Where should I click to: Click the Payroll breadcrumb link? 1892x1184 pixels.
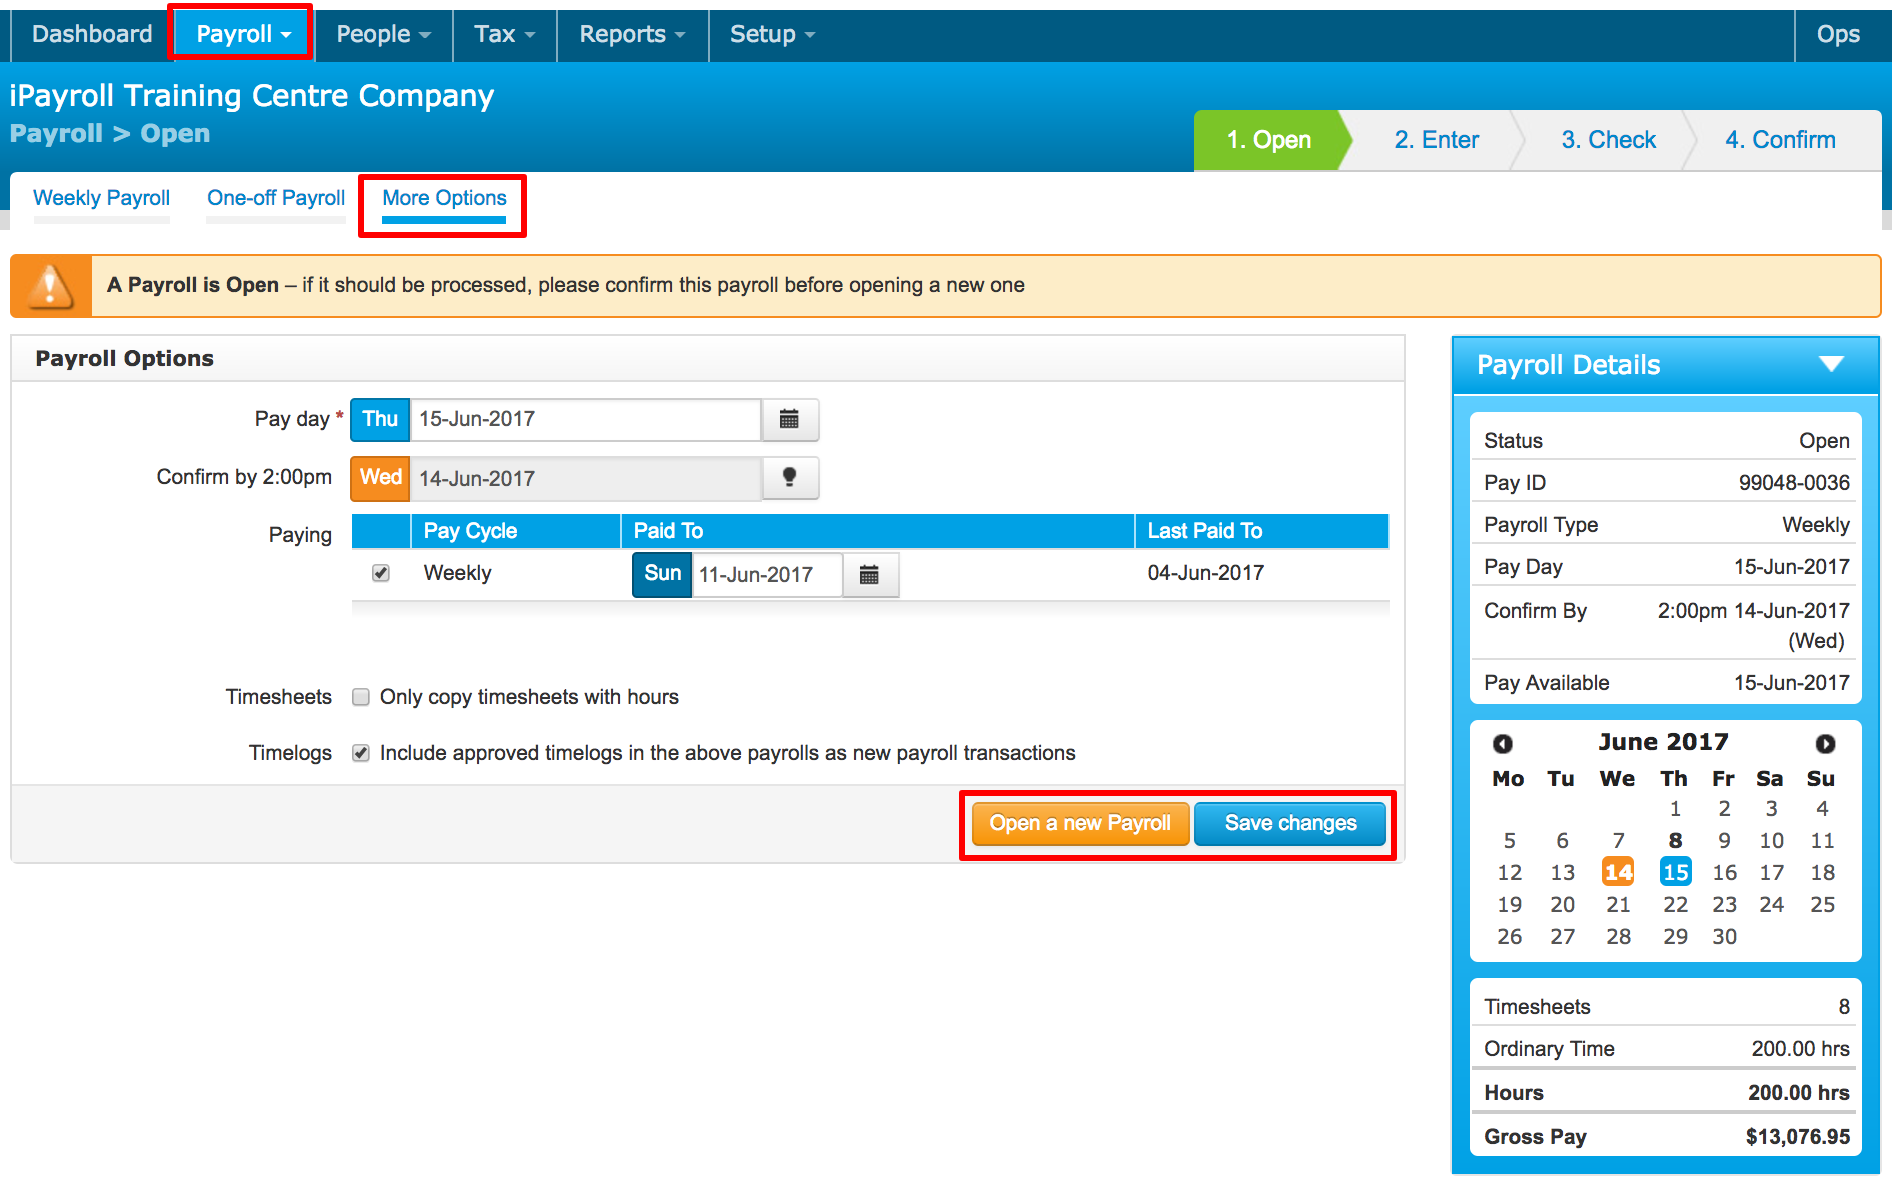[x=56, y=134]
